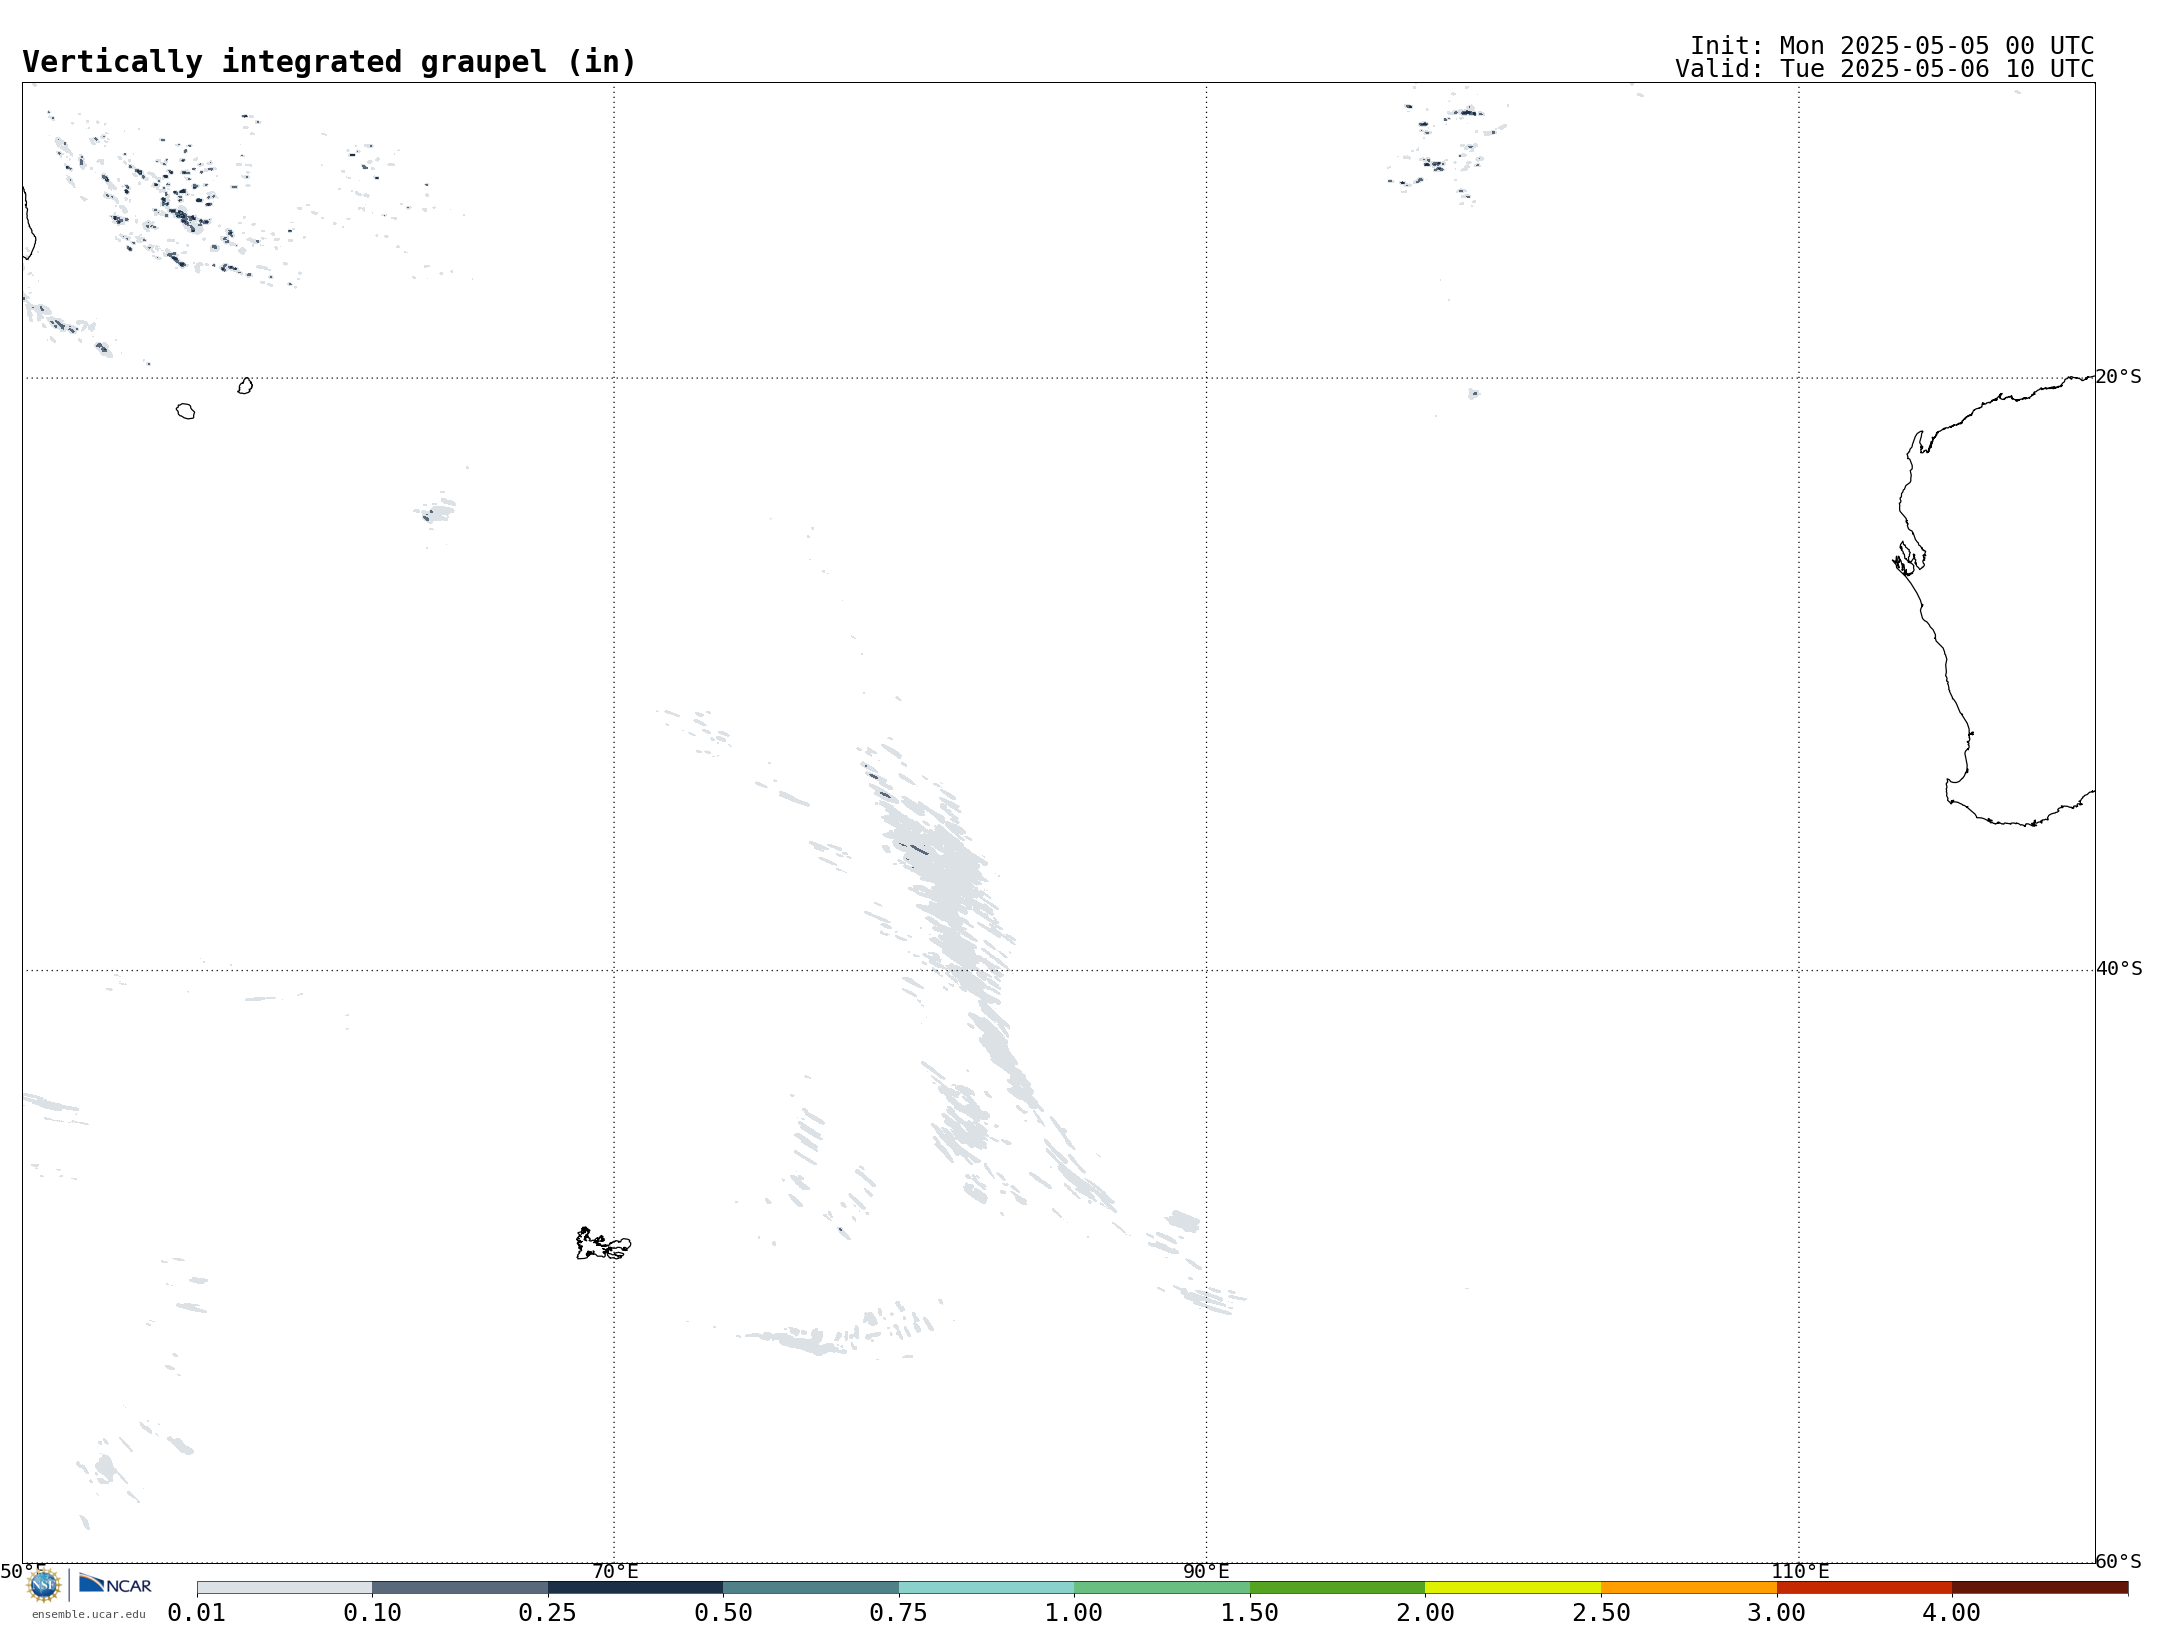2160x1626 pixels.
Task: Click the Valid: Tue 2025-05-06 10 UTC text
Action: click(x=1885, y=69)
